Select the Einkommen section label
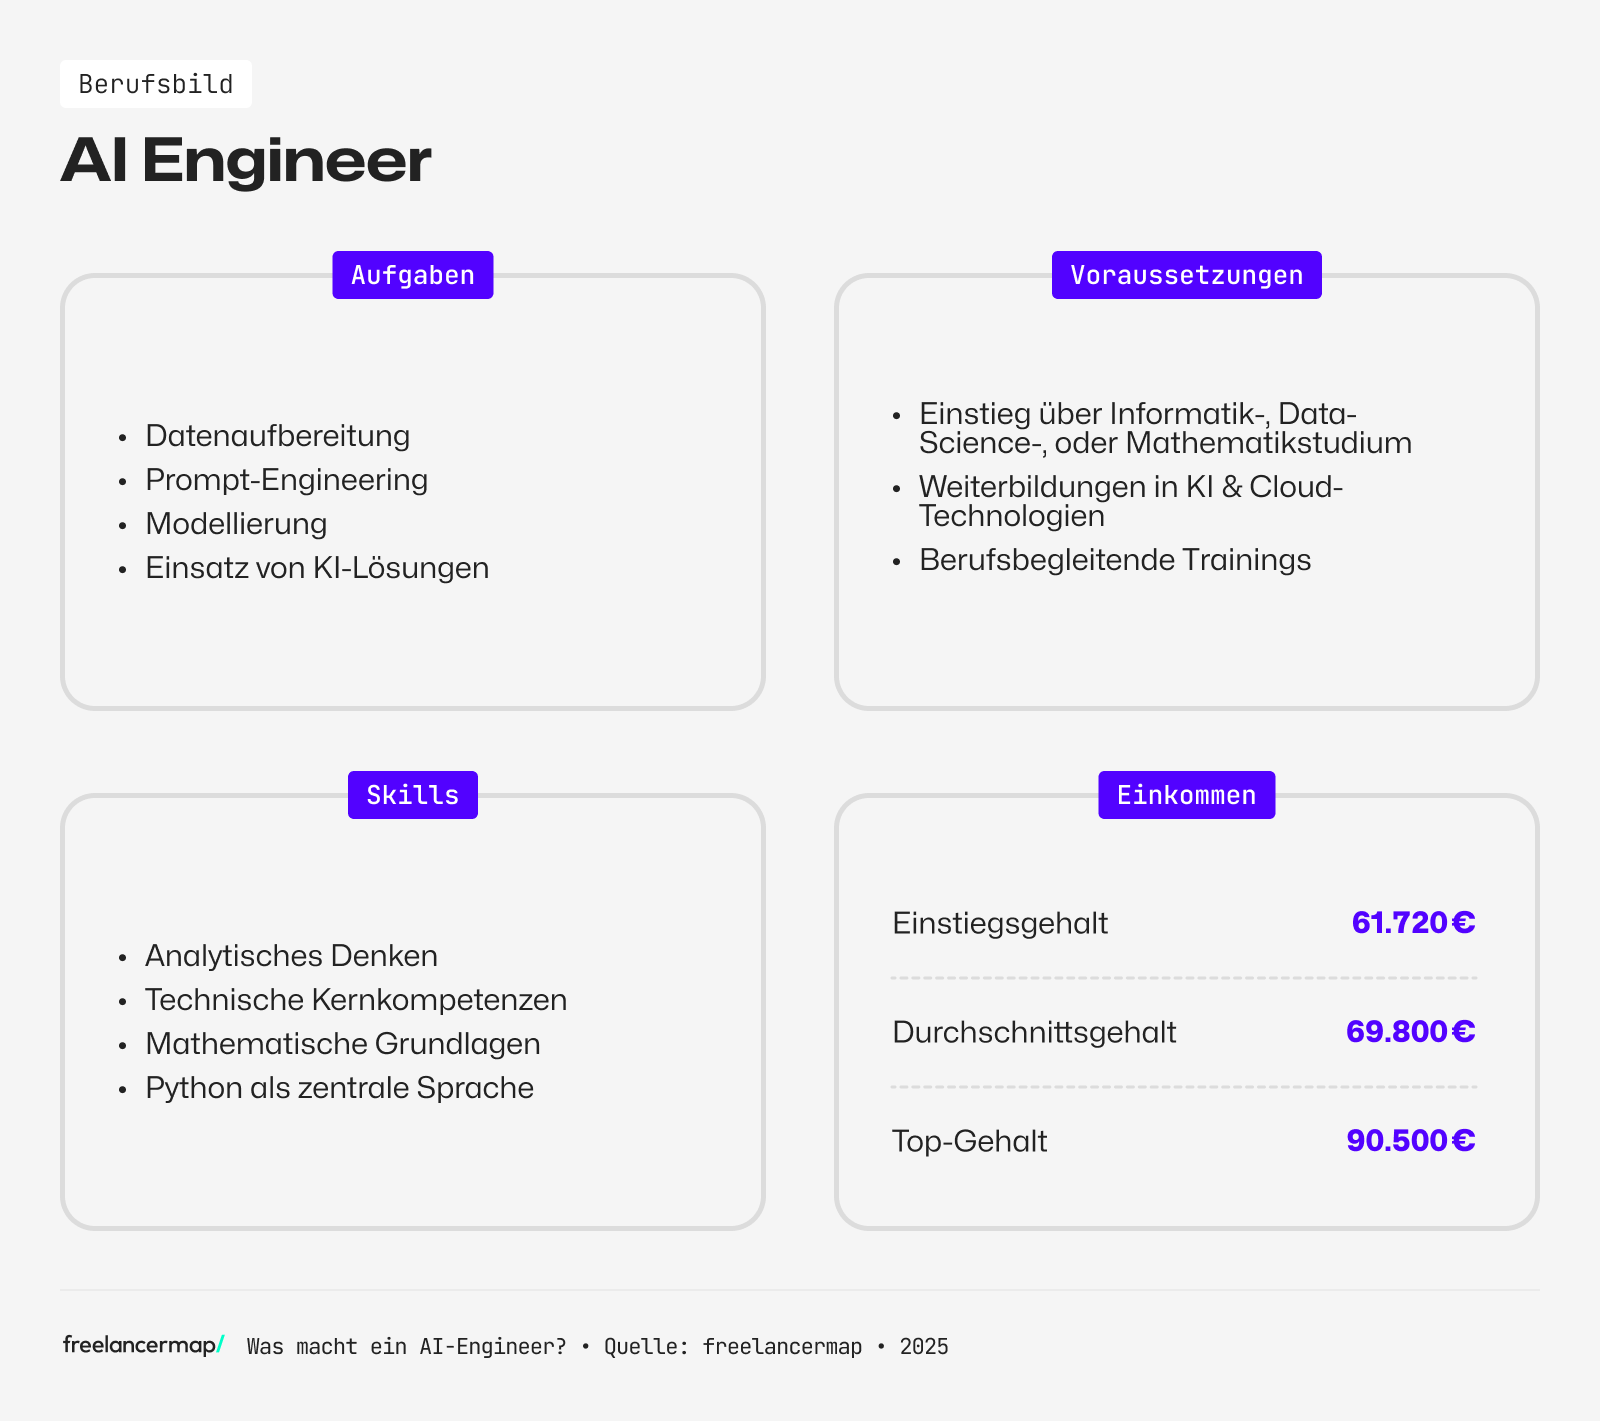This screenshot has width=1600, height=1421. [1186, 795]
